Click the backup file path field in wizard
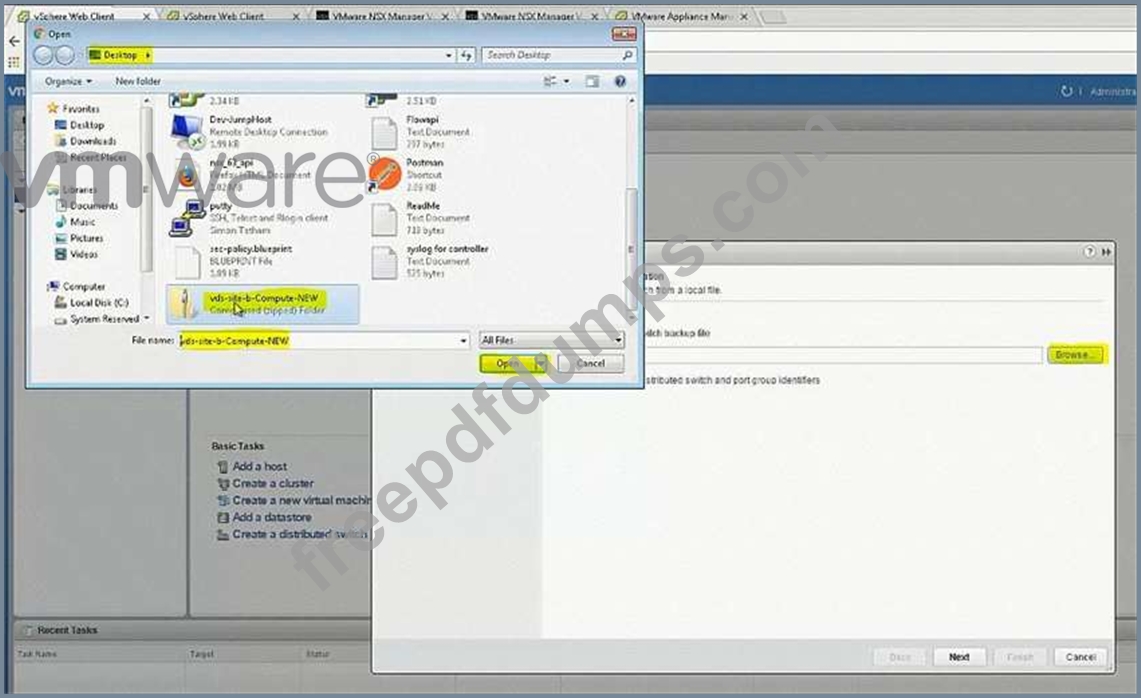1141x698 pixels. click(844, 354)
